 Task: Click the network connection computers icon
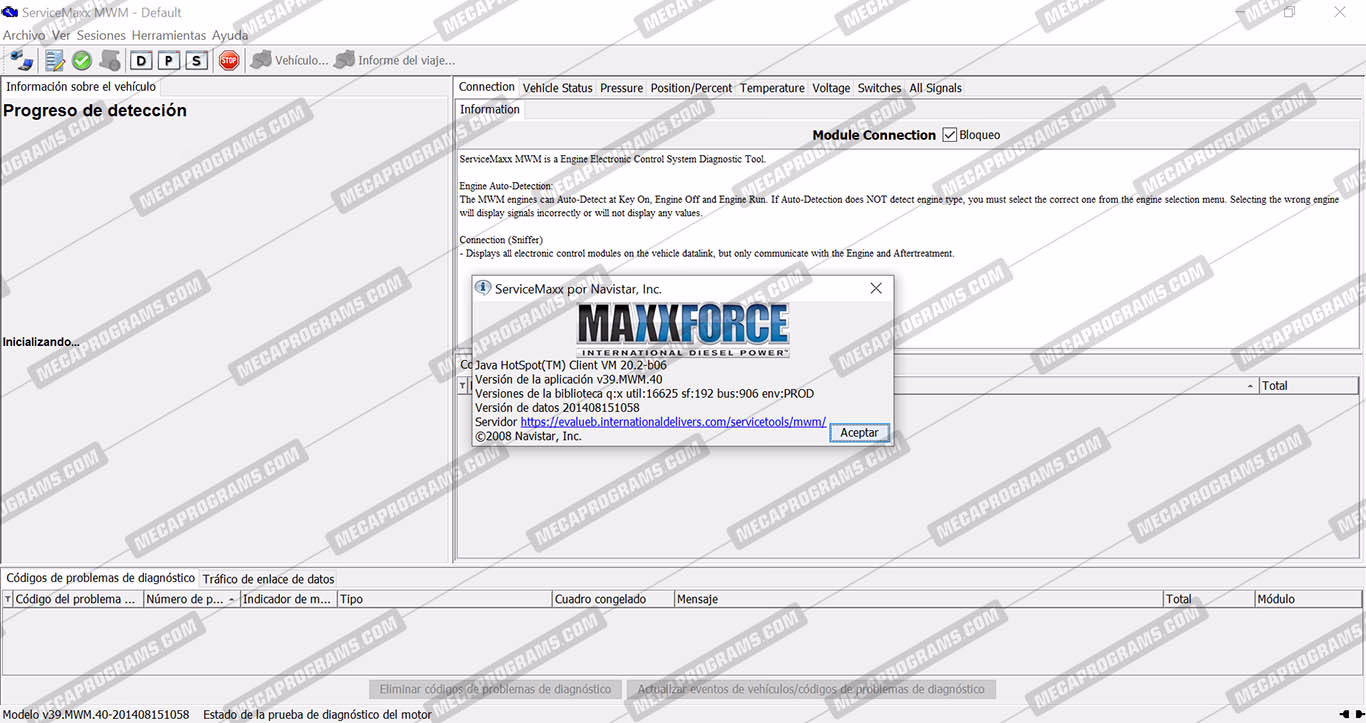[22, 61]
